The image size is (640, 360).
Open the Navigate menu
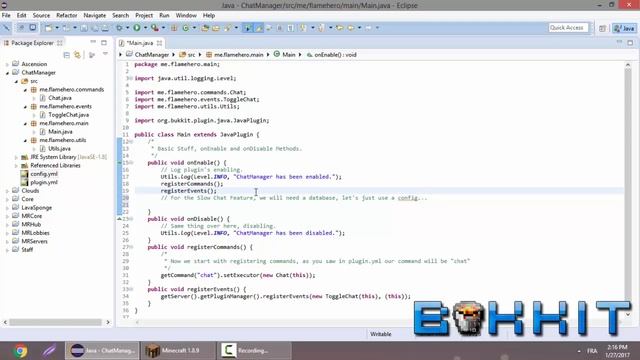coord(95,16)
